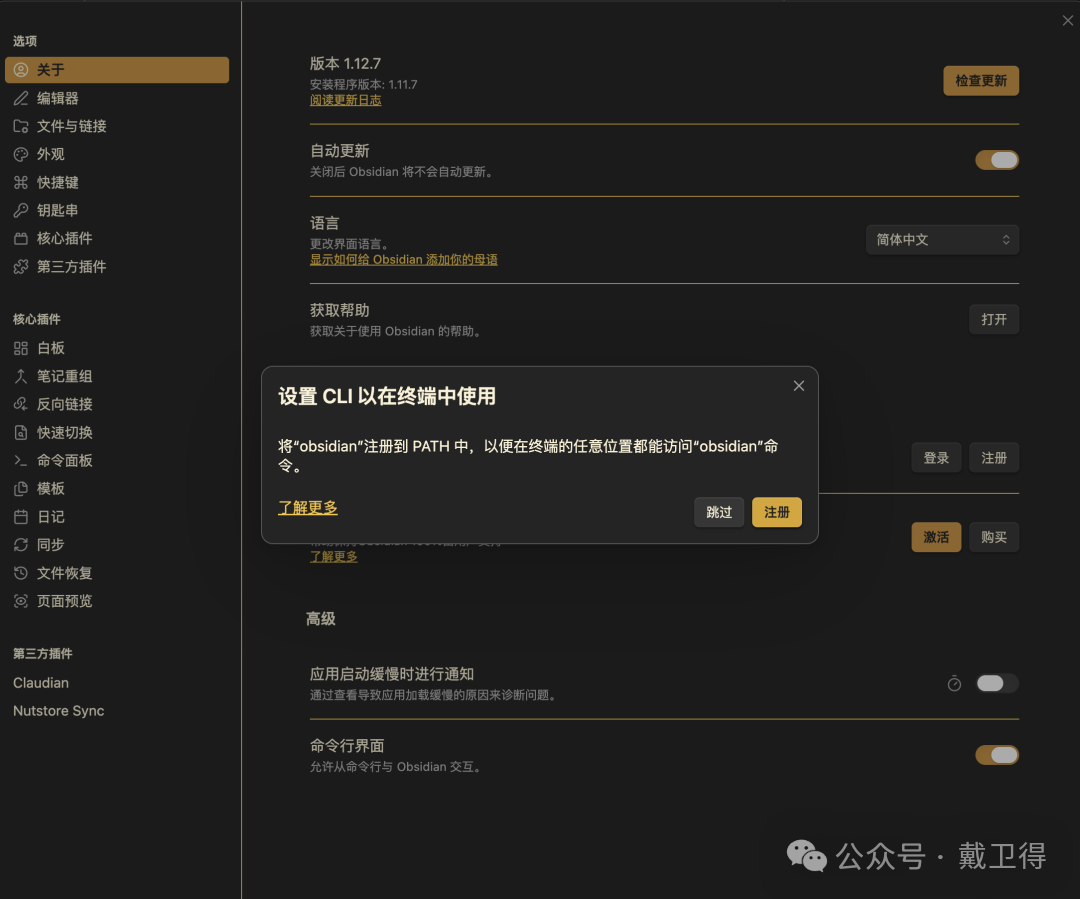Click the 第三方插件 puzzle icon

click(21, 267)
